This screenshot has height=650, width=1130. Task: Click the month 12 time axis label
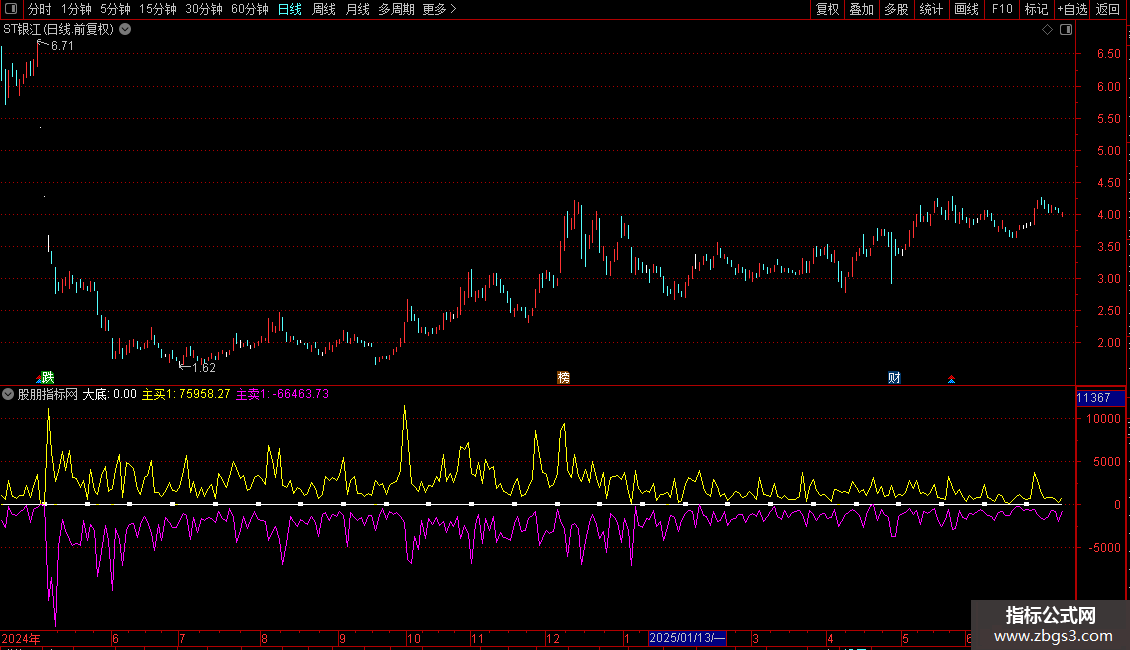pos(553,638)
